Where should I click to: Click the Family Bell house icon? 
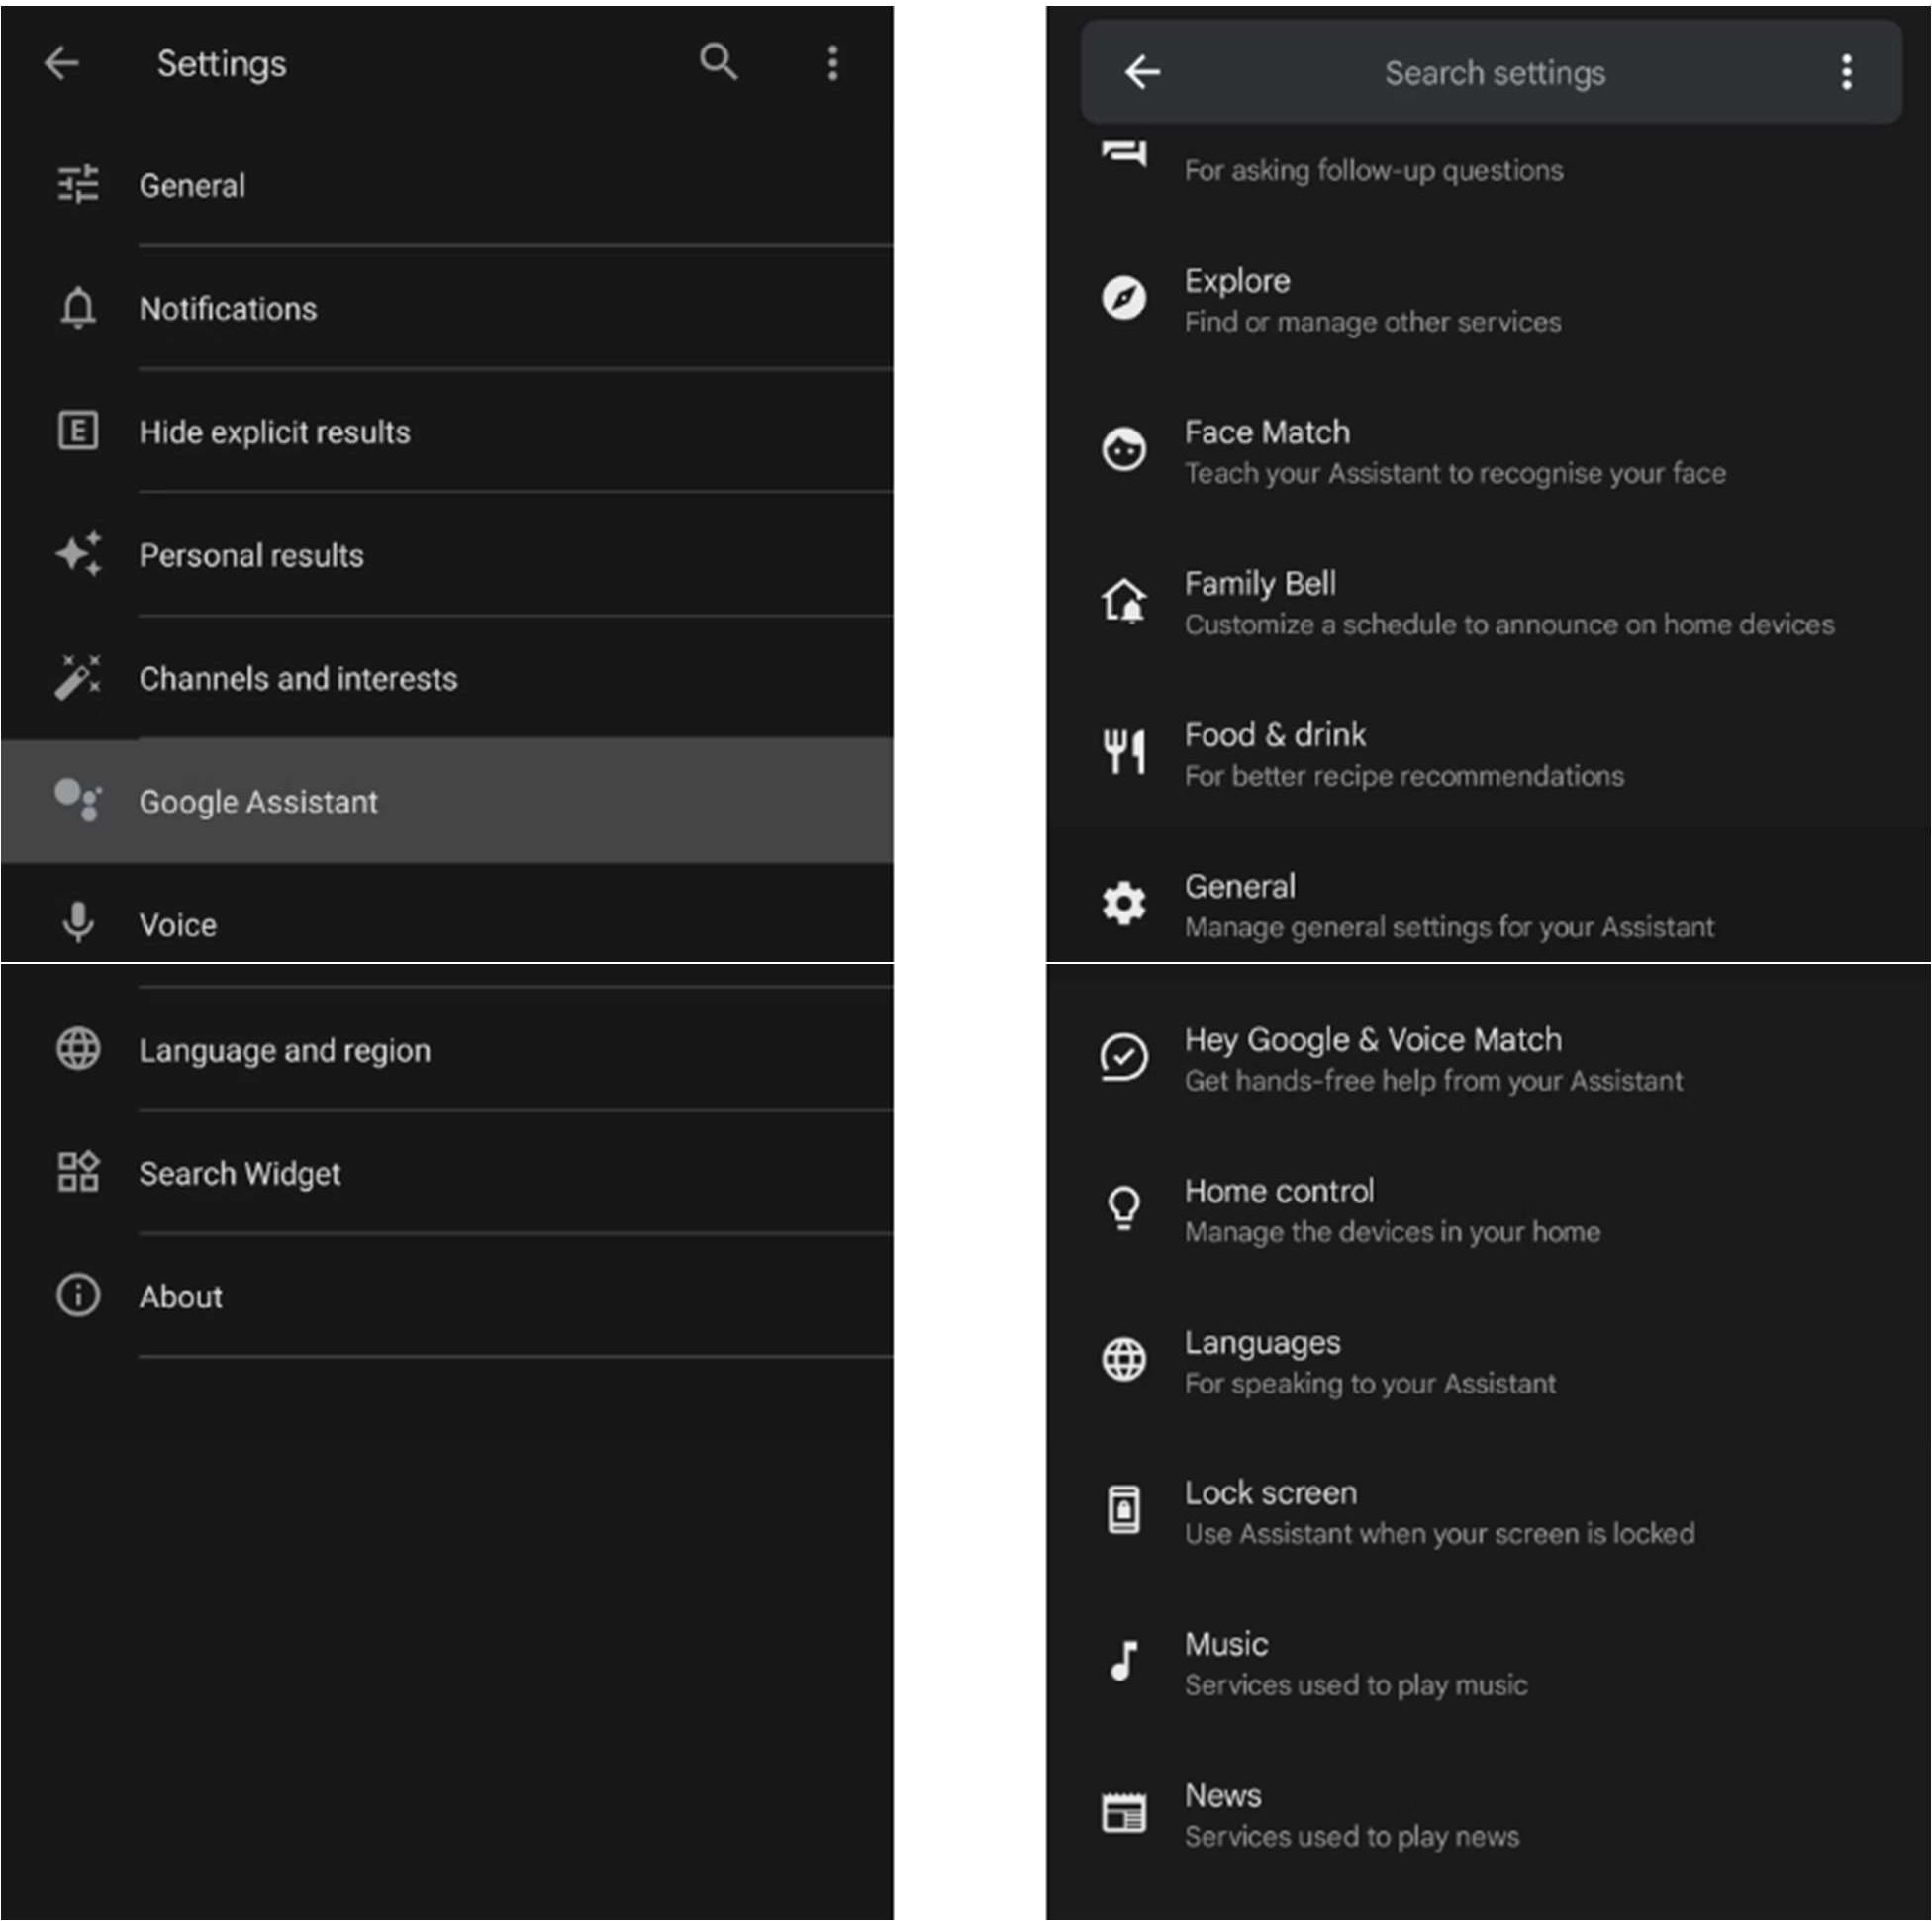(1124, 601)
